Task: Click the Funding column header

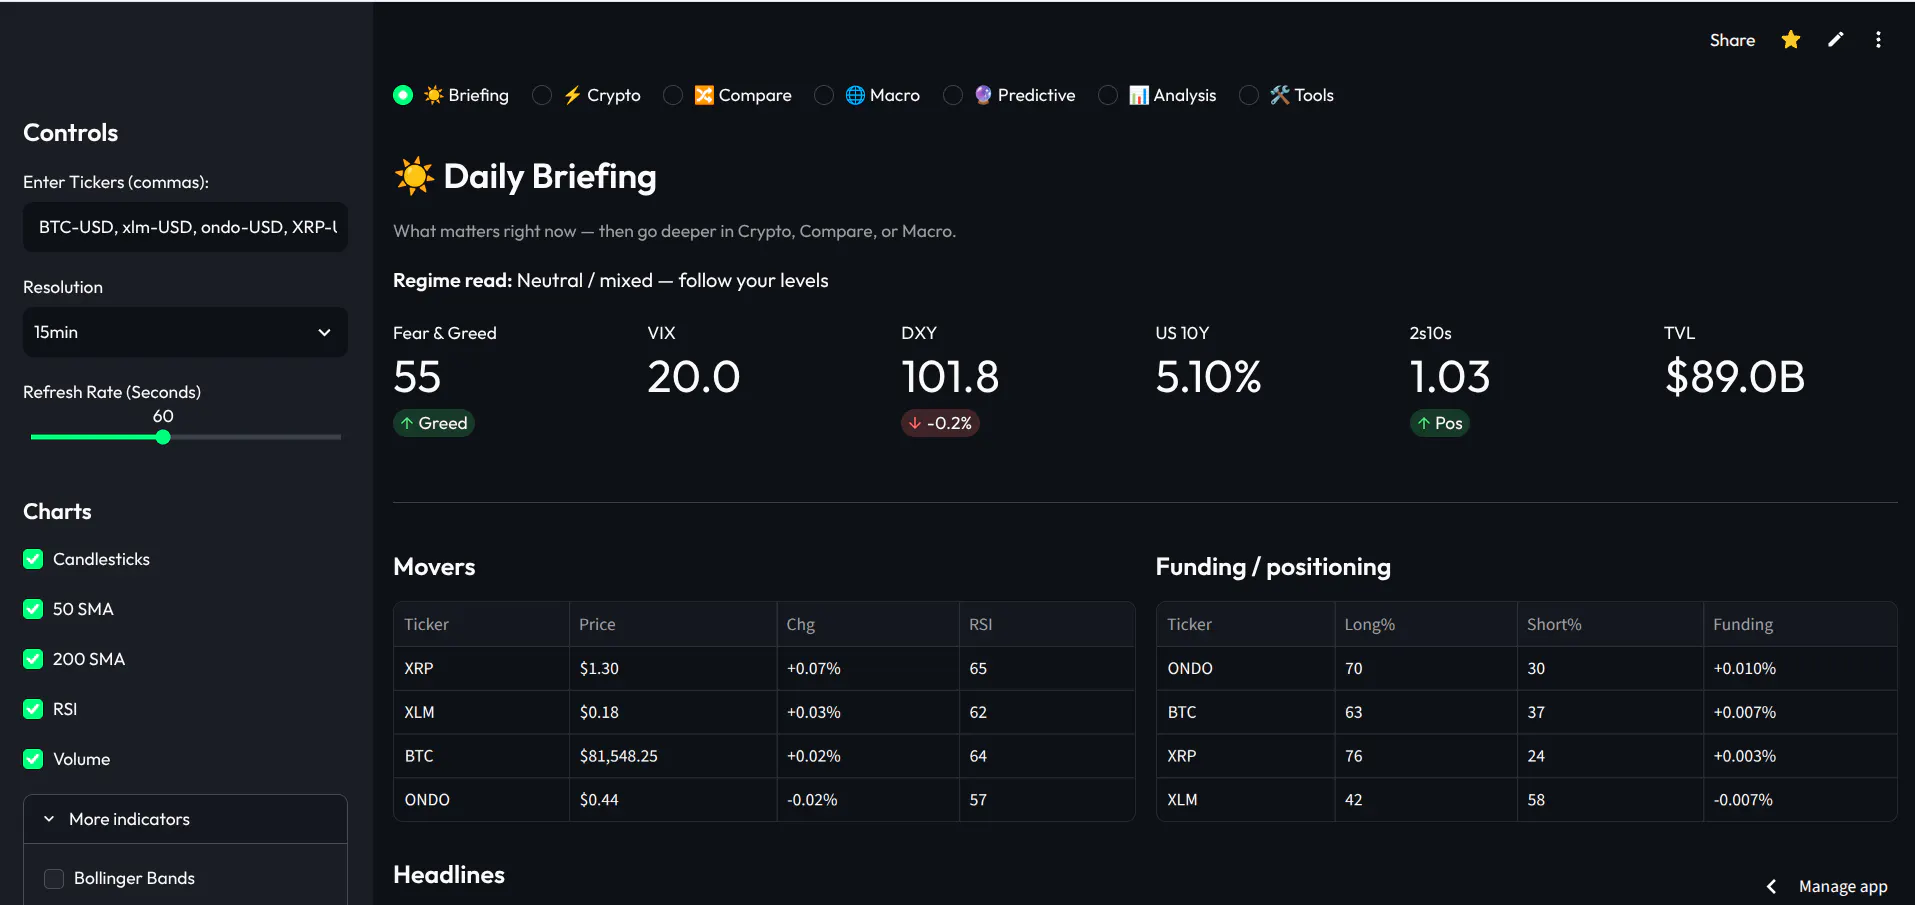Action: coord(1800,624)
